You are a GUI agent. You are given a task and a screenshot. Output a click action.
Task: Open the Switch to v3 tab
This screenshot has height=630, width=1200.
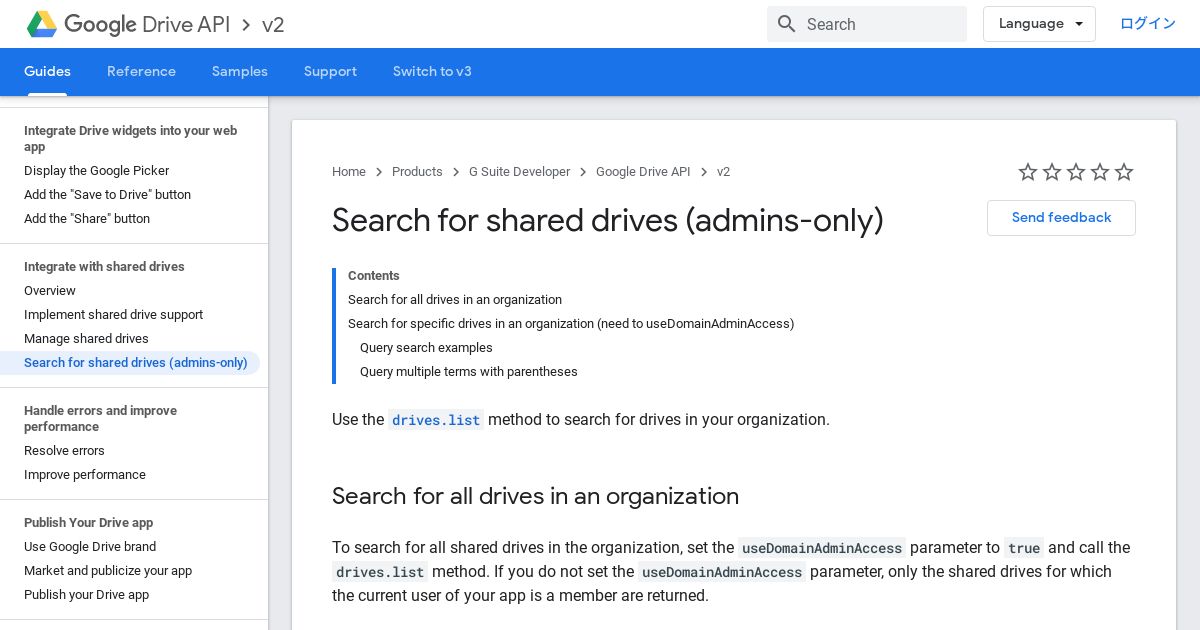coord(432,72)
